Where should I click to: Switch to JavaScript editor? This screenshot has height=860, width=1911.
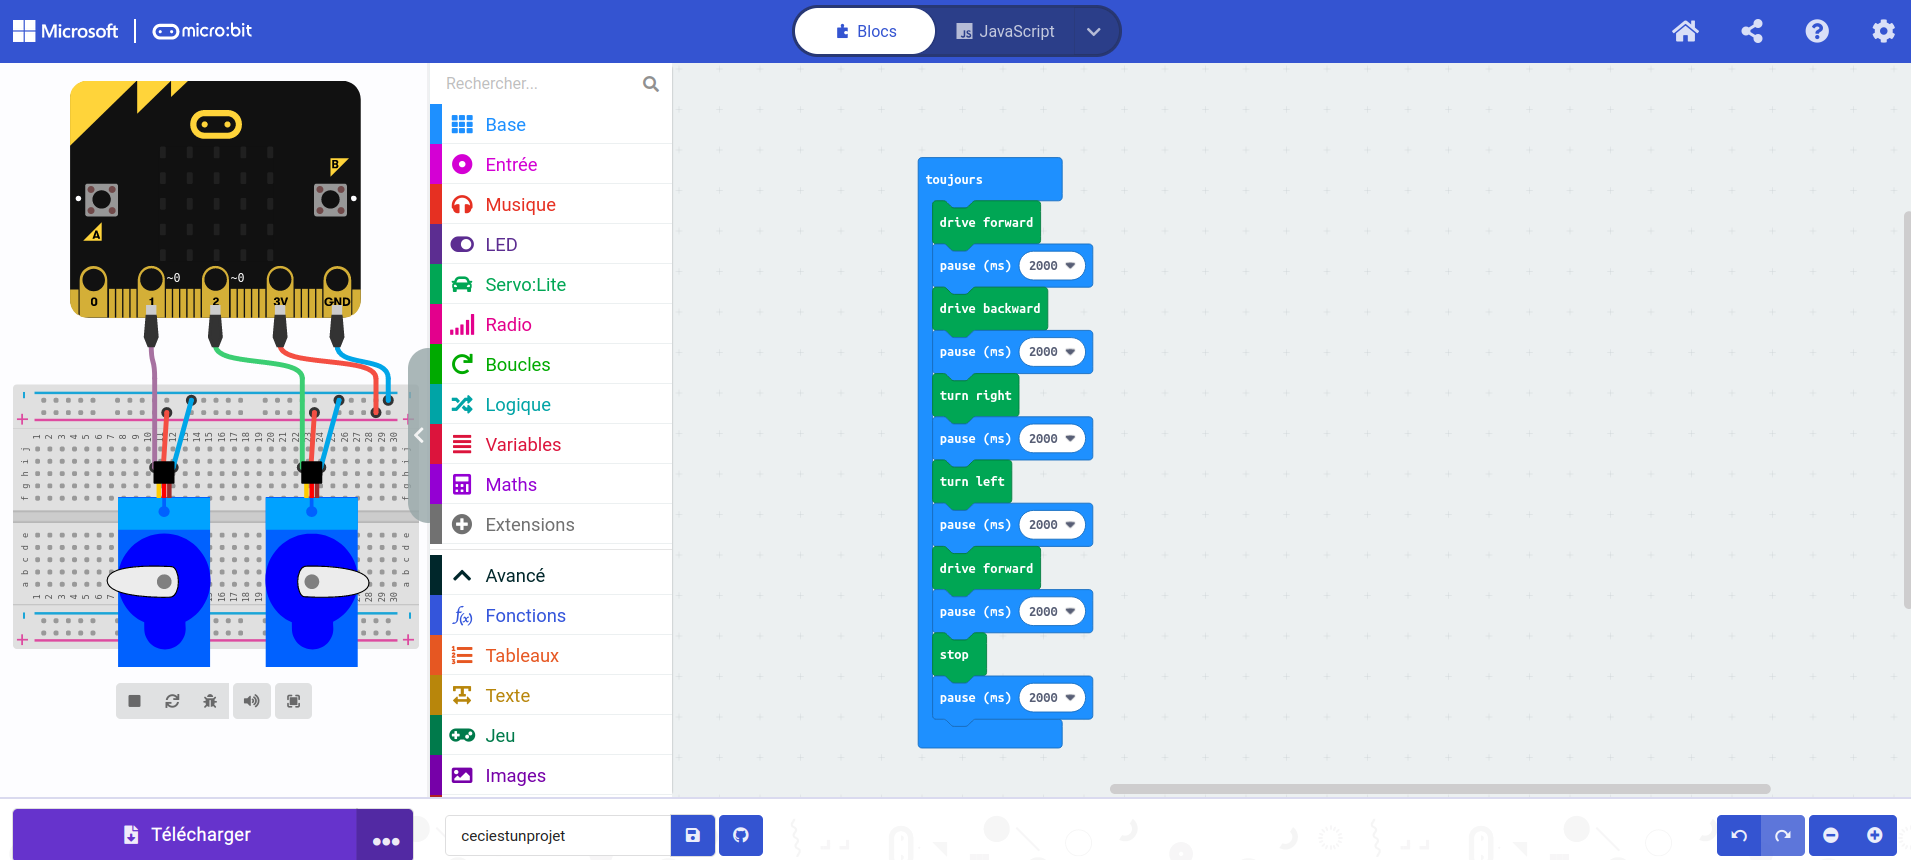tap(1004, 31)
